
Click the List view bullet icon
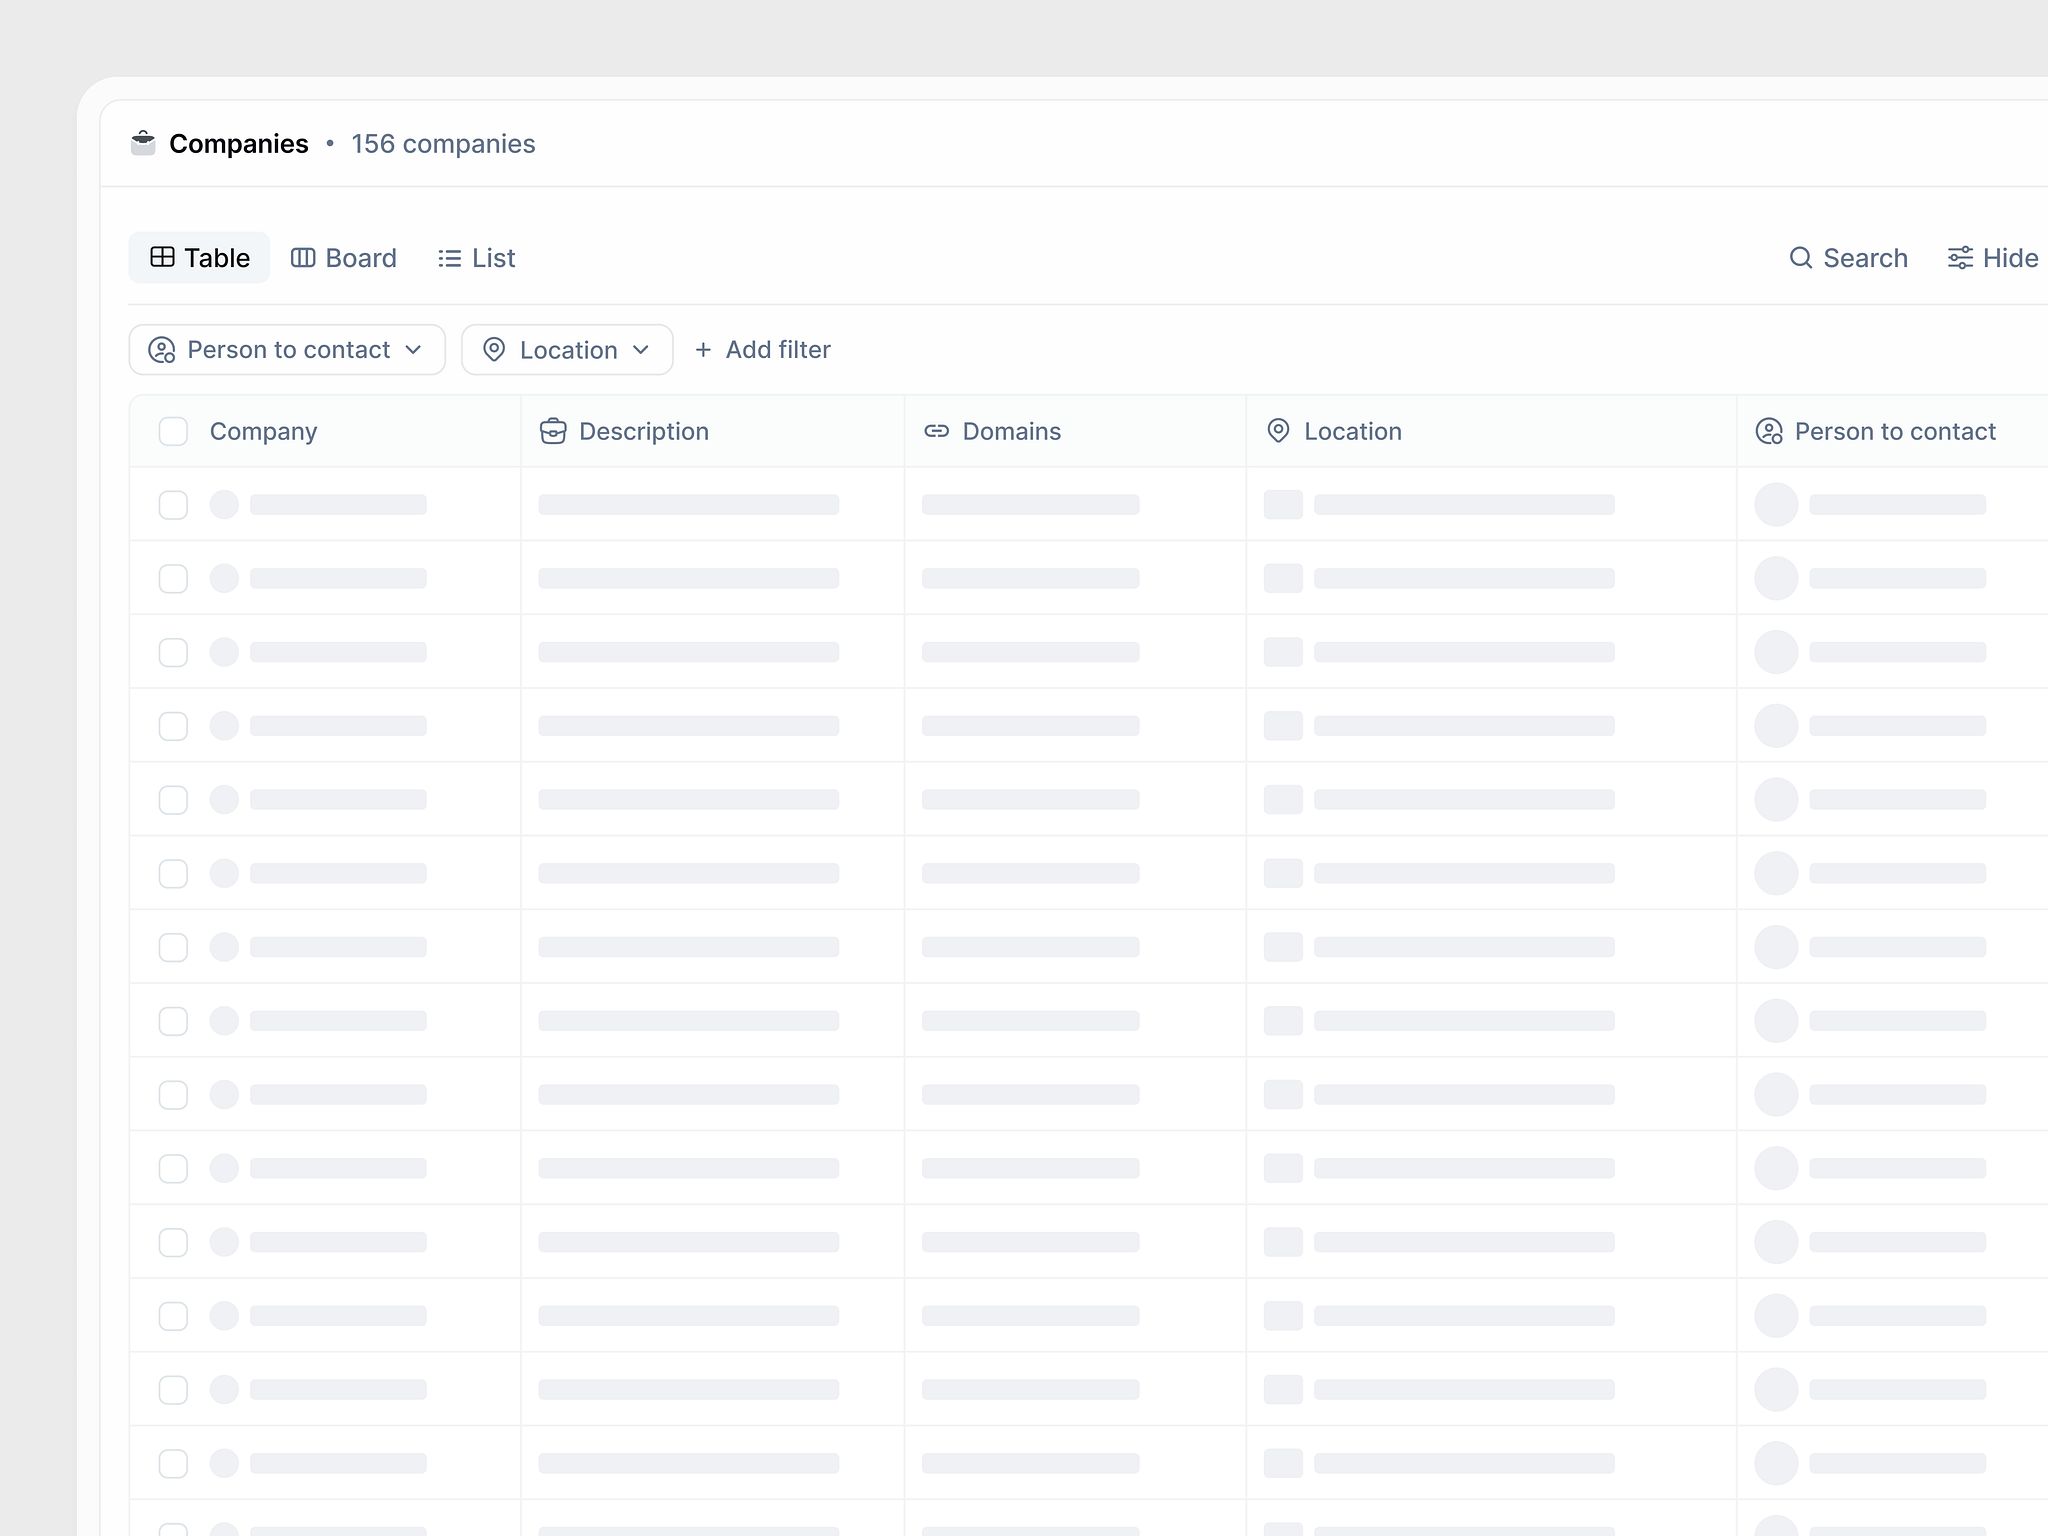point(451,257)
